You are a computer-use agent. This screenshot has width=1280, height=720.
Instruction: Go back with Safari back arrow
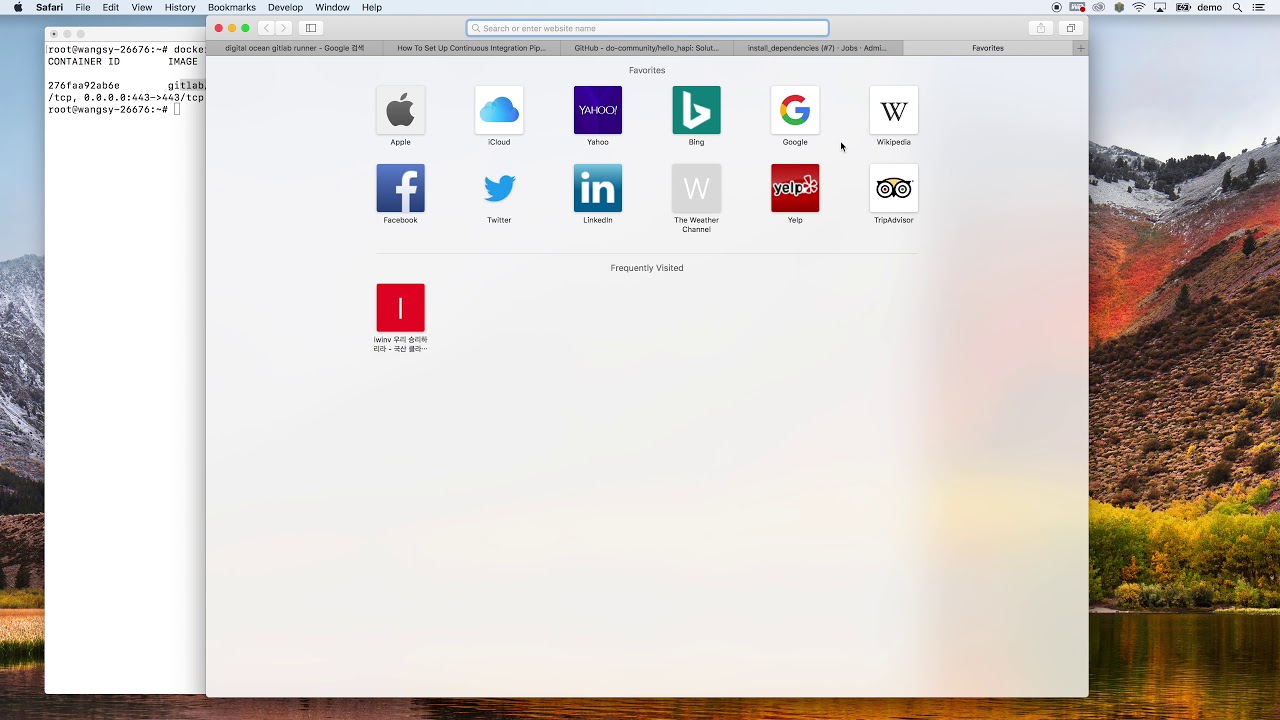266,28
